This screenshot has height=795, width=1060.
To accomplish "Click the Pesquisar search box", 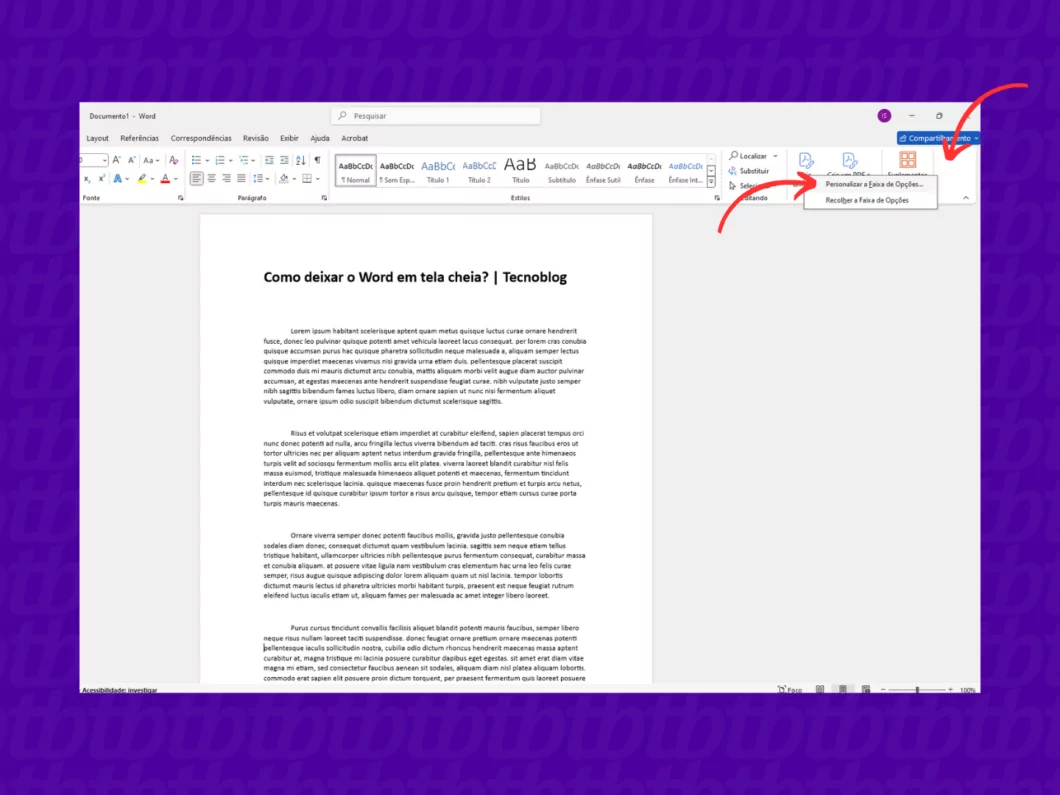I will (436, 116).
